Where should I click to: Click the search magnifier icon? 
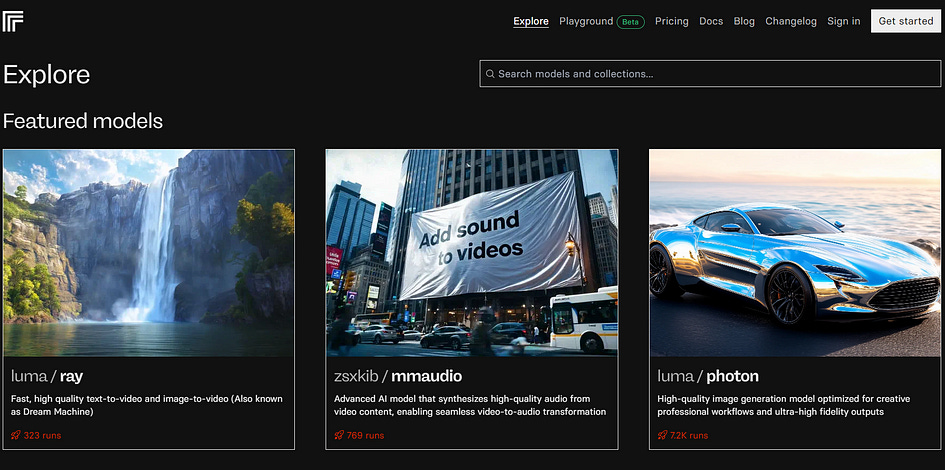[490, 74]
